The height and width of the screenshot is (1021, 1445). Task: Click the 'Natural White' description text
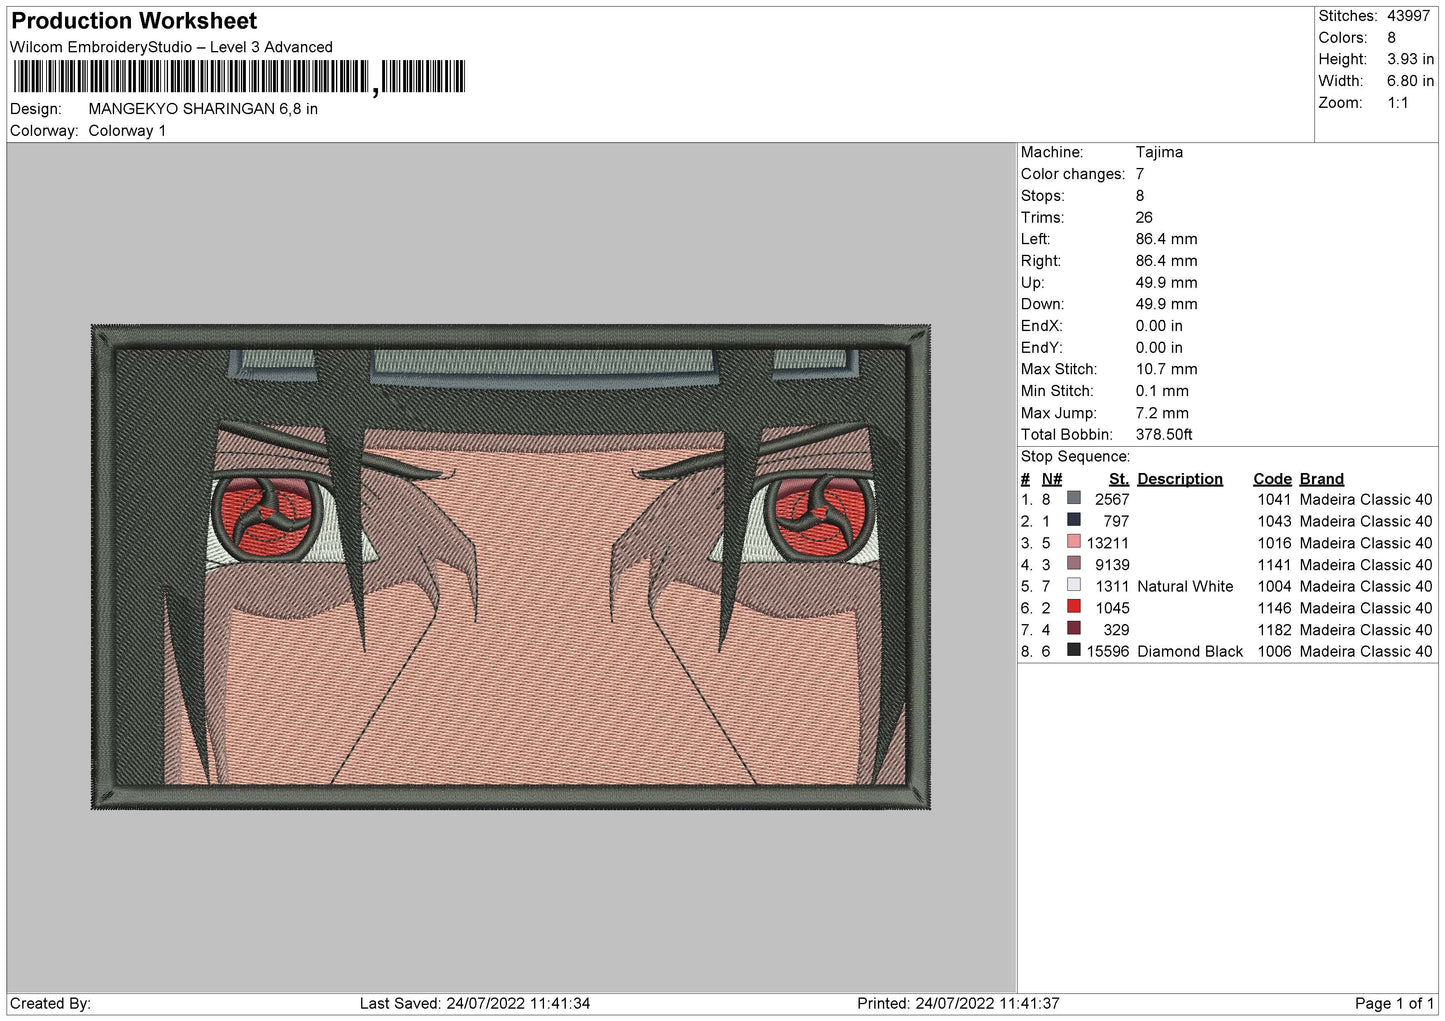1185,586
